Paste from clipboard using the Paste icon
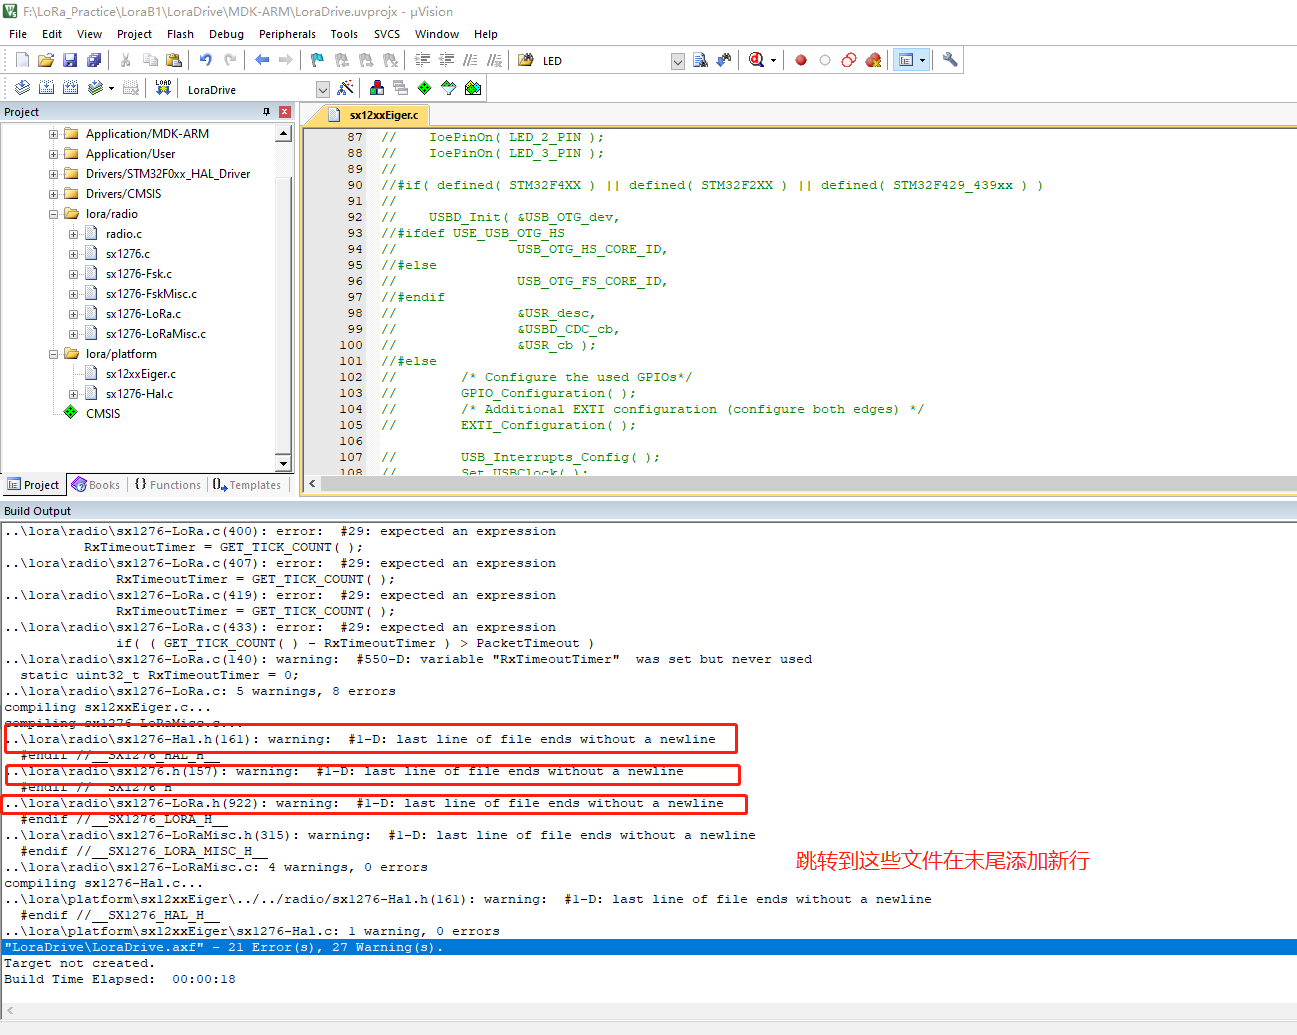This screenshot has height=1035, width=1297. [174, 60]
